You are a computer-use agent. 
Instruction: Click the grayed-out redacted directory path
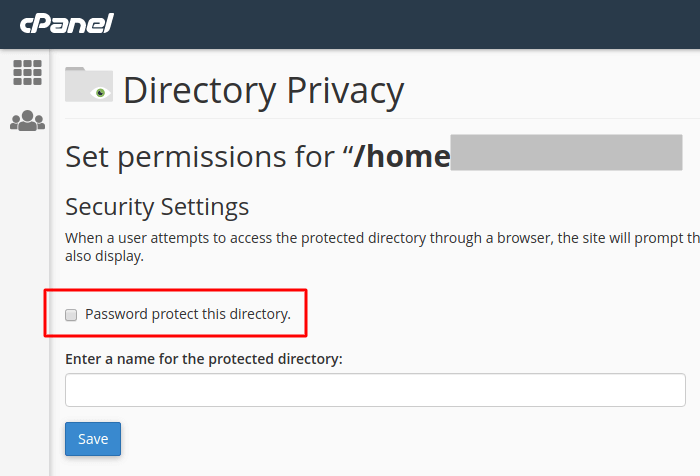pyautogui.click(x=566, y=152)
